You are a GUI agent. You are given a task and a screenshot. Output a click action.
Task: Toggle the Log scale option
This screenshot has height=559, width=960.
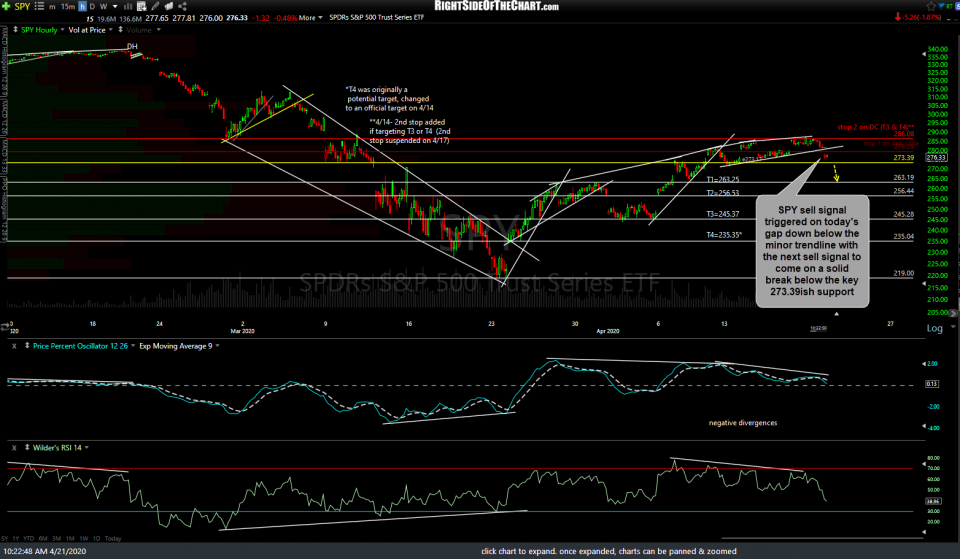(934, 328)
